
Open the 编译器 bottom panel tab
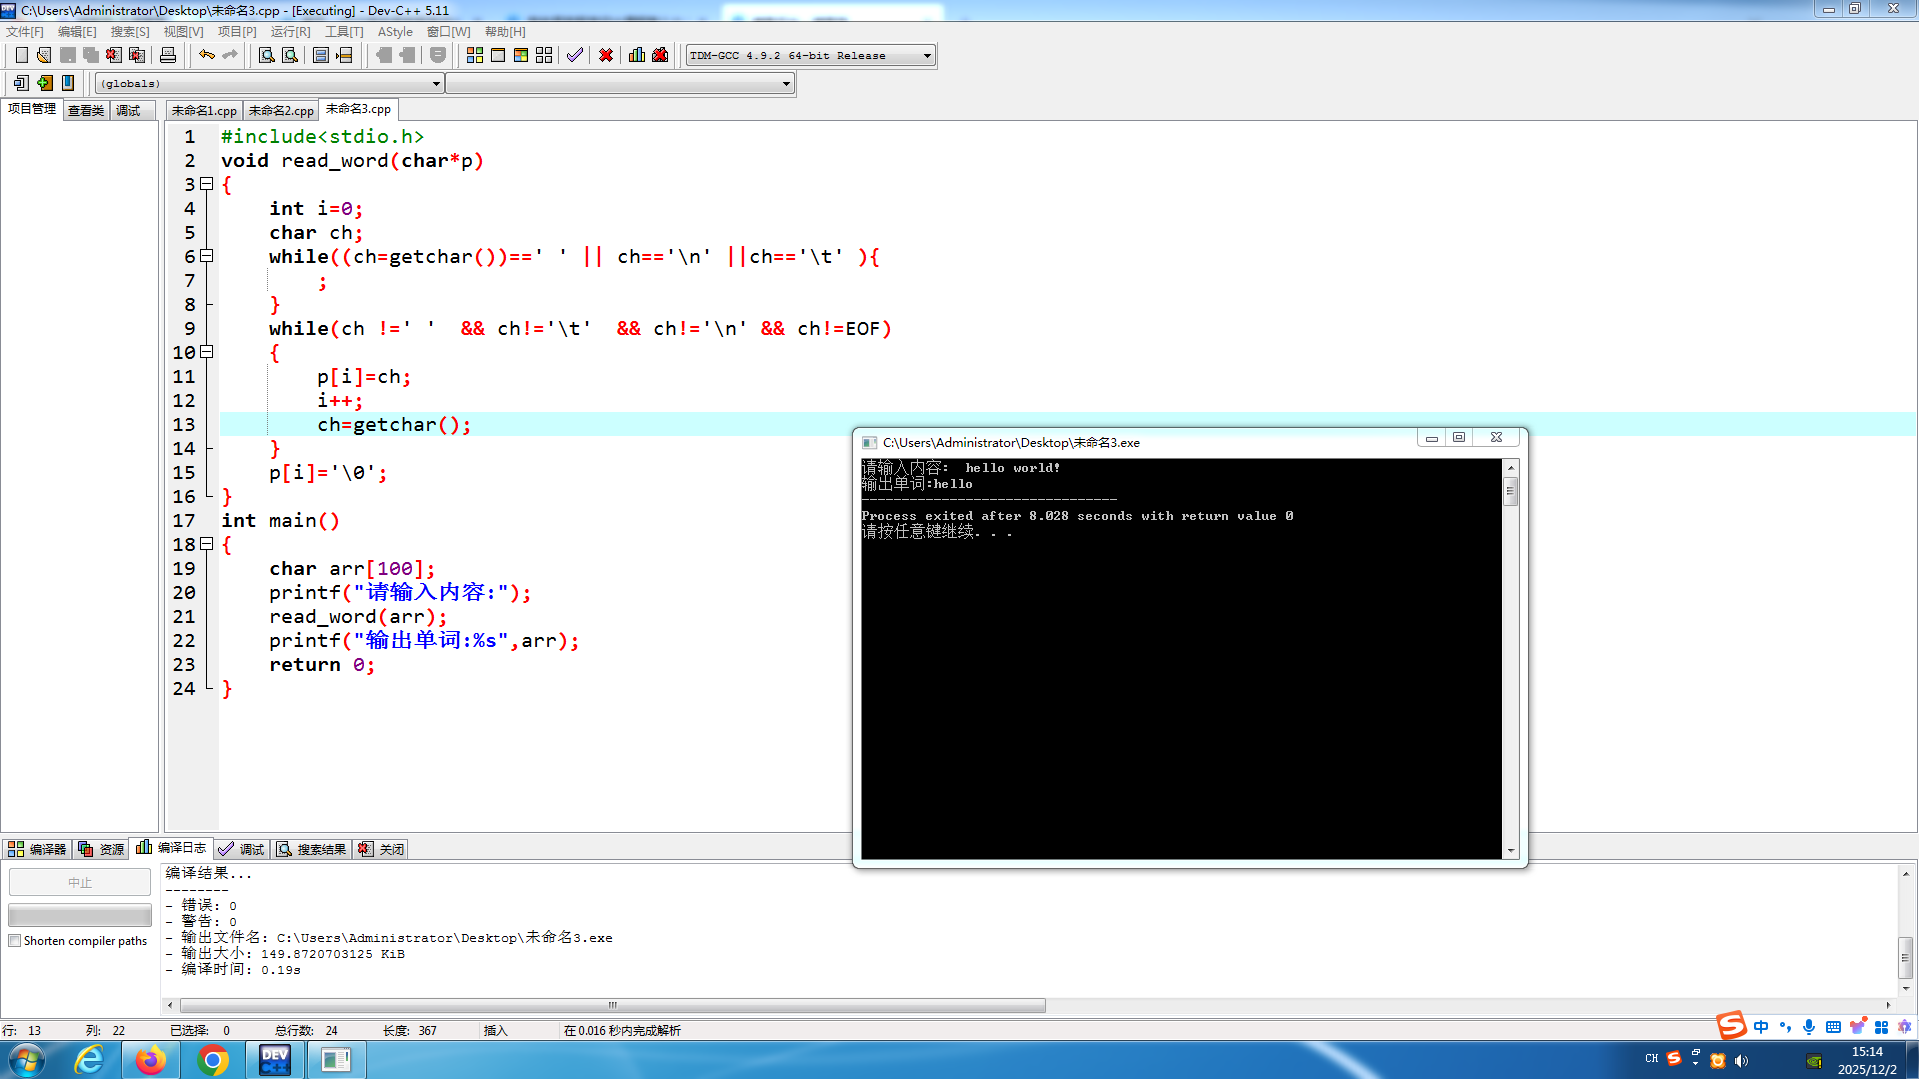[x=37, y=849]
